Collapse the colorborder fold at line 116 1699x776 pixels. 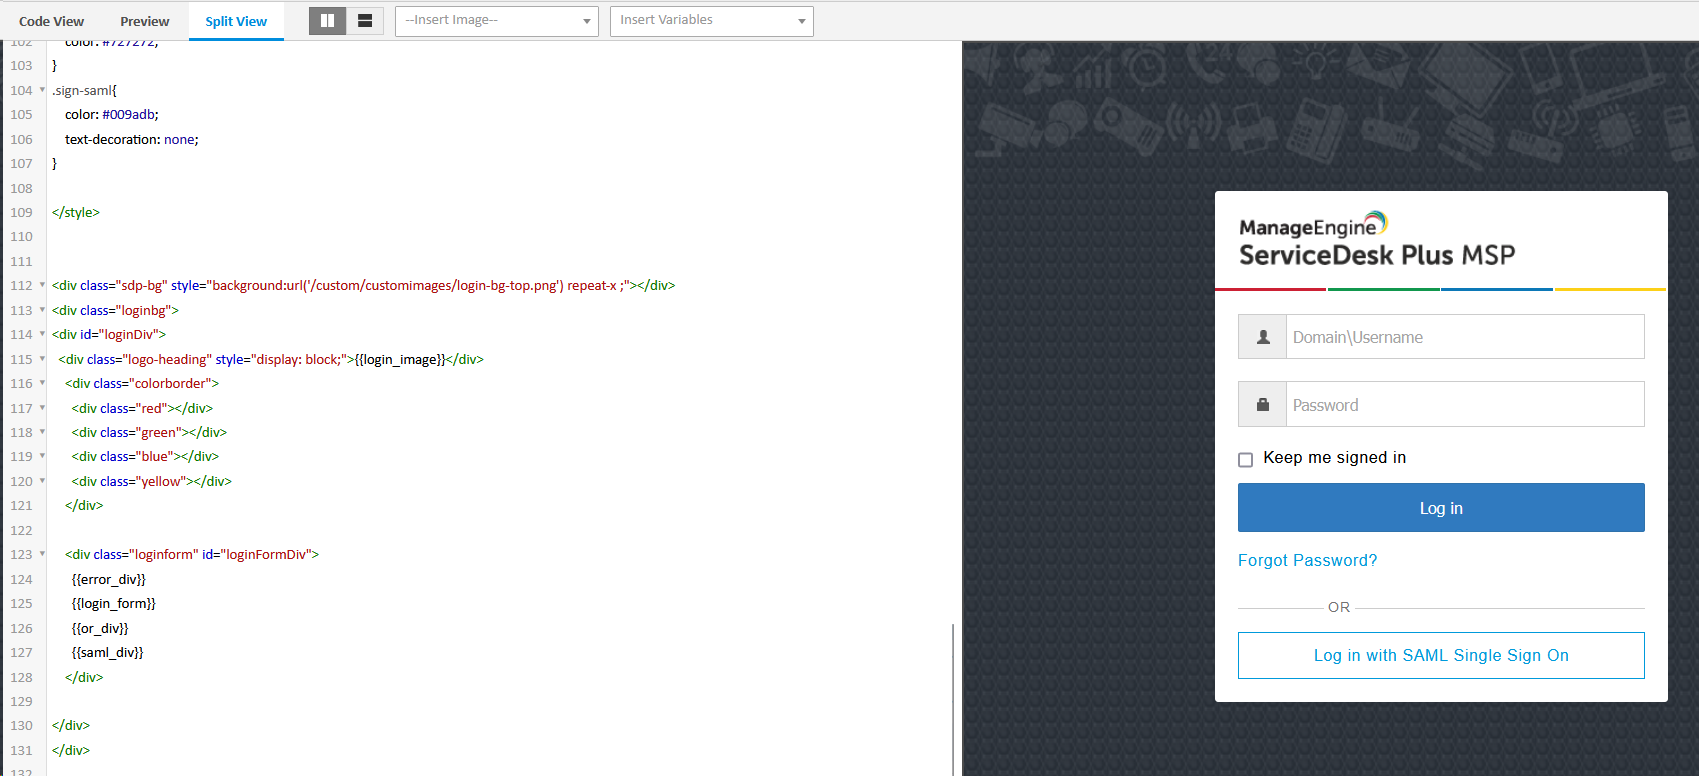[42, 383]
